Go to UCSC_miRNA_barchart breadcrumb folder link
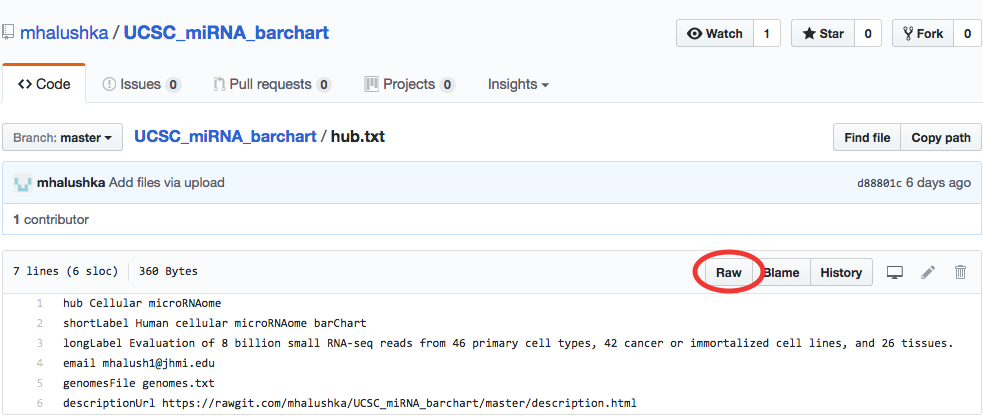Screen dimensions: 983x416 [x=225, y=137]
